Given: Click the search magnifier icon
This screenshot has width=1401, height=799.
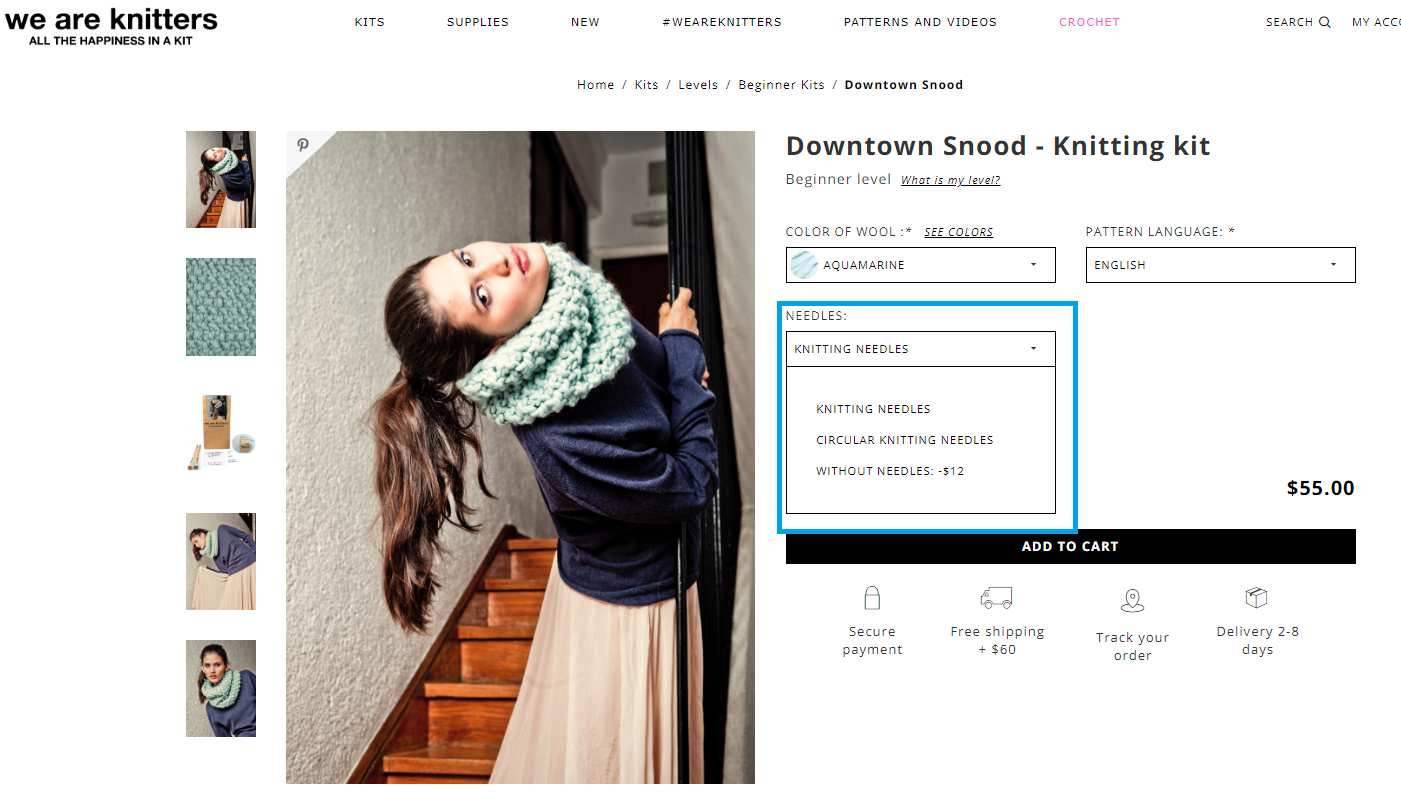Looking at the screenshot, I should point(1325,22).
